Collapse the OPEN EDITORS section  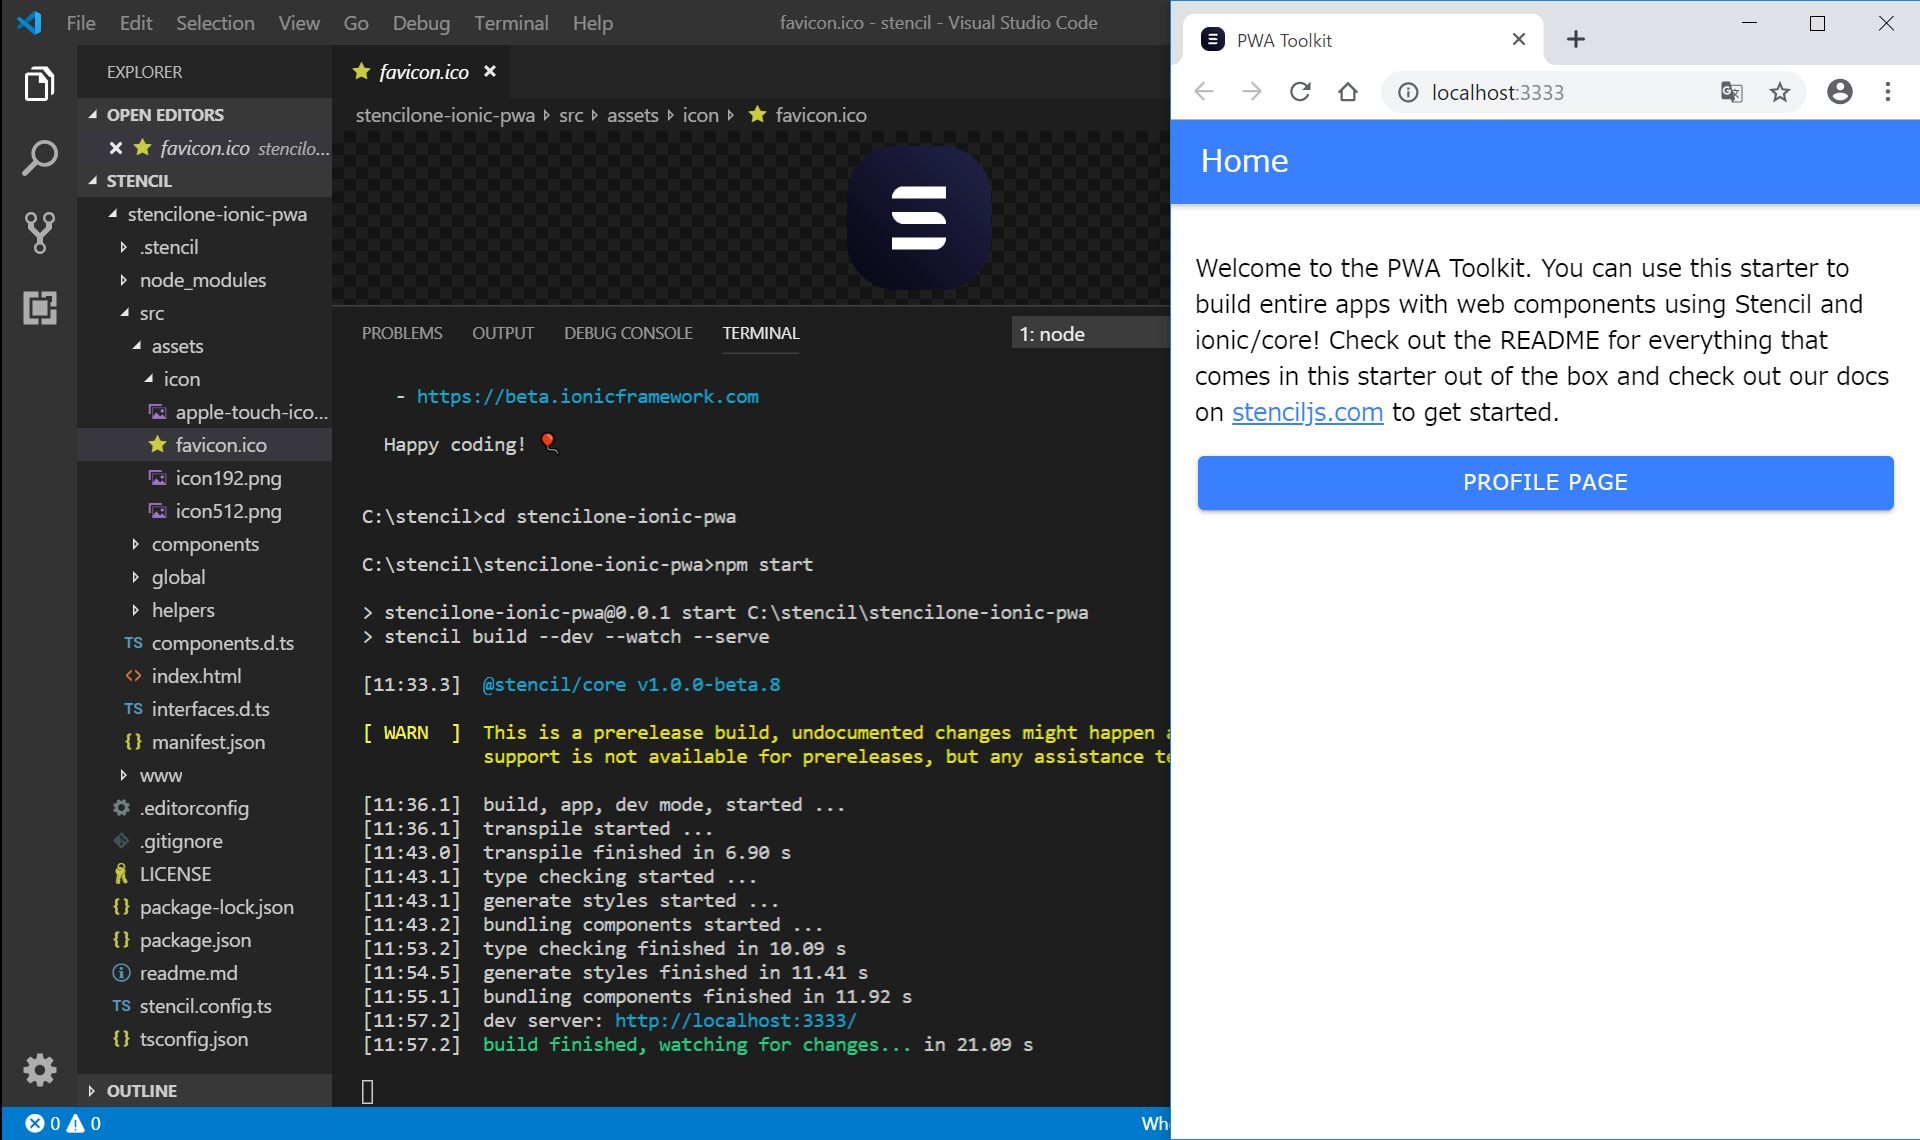click(x=165, y=115)
